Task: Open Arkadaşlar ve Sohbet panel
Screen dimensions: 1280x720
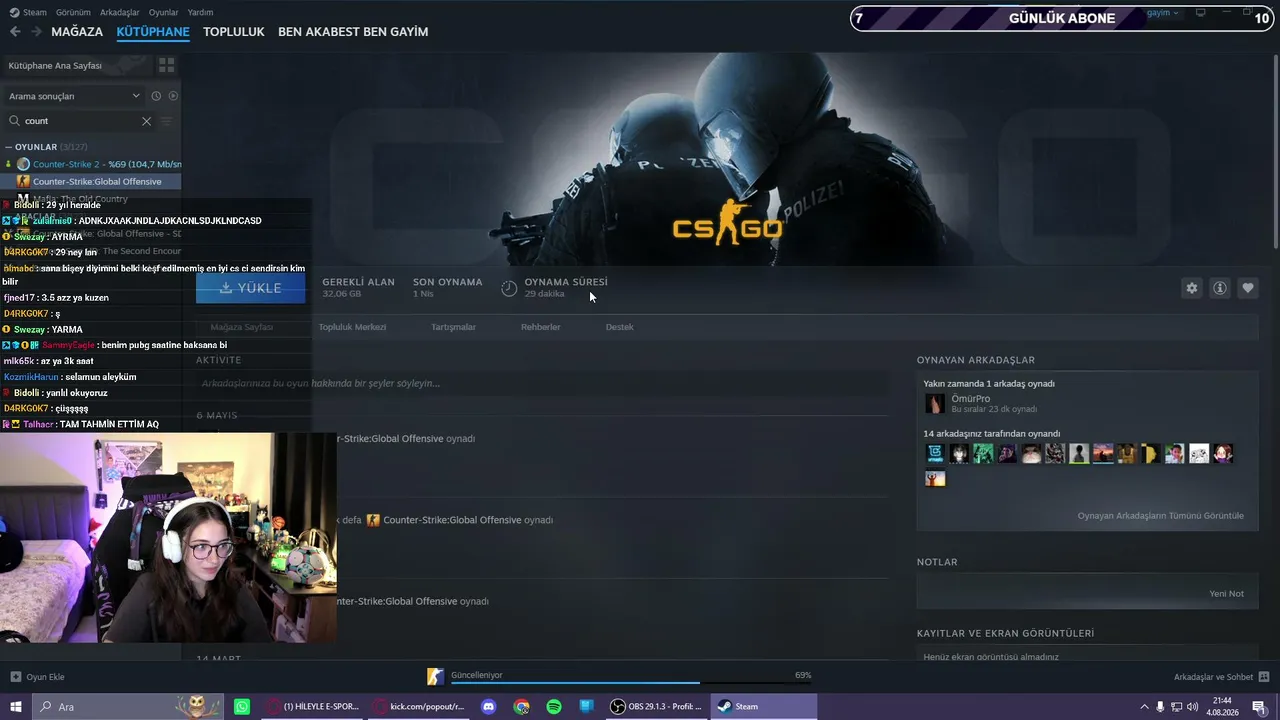Action: (x=1222, y=677)
